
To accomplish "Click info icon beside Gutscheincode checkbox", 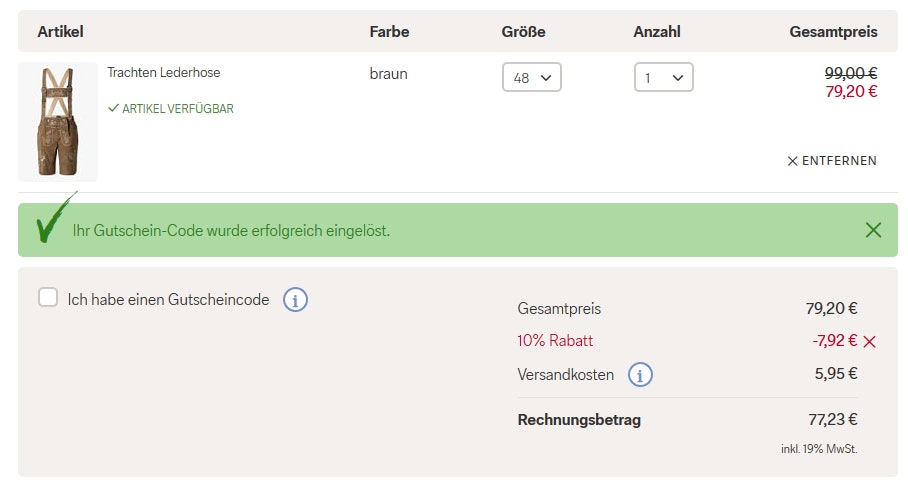I will (x=295, y=299).
